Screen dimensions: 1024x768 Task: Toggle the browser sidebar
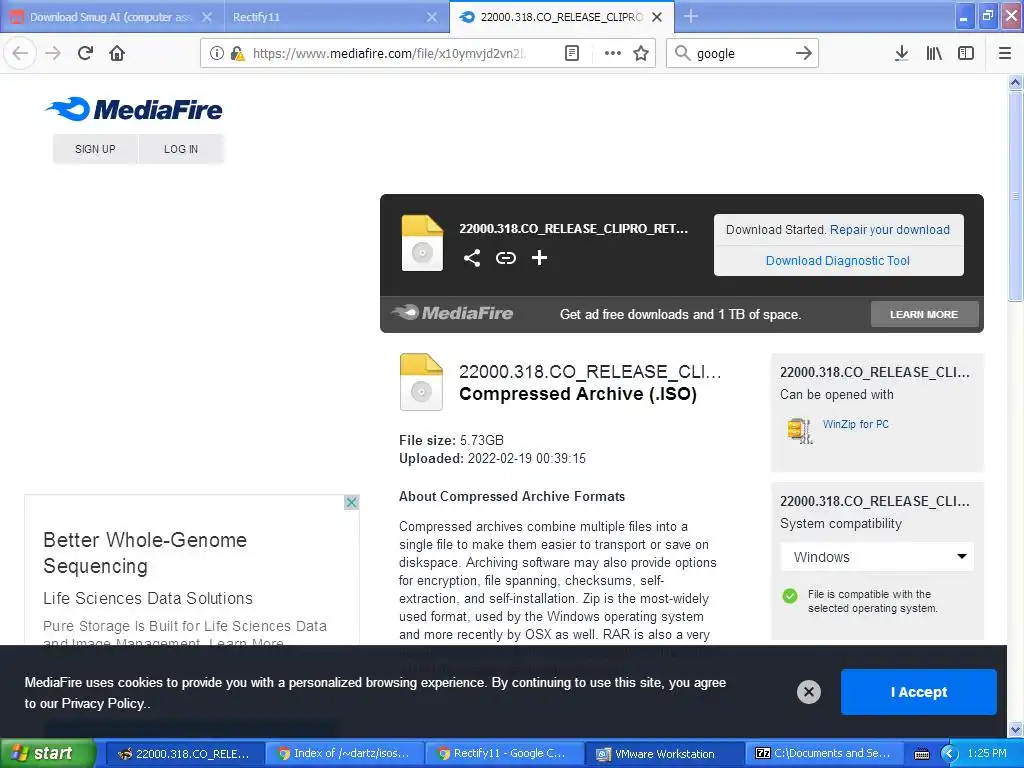tap(966, 53)
